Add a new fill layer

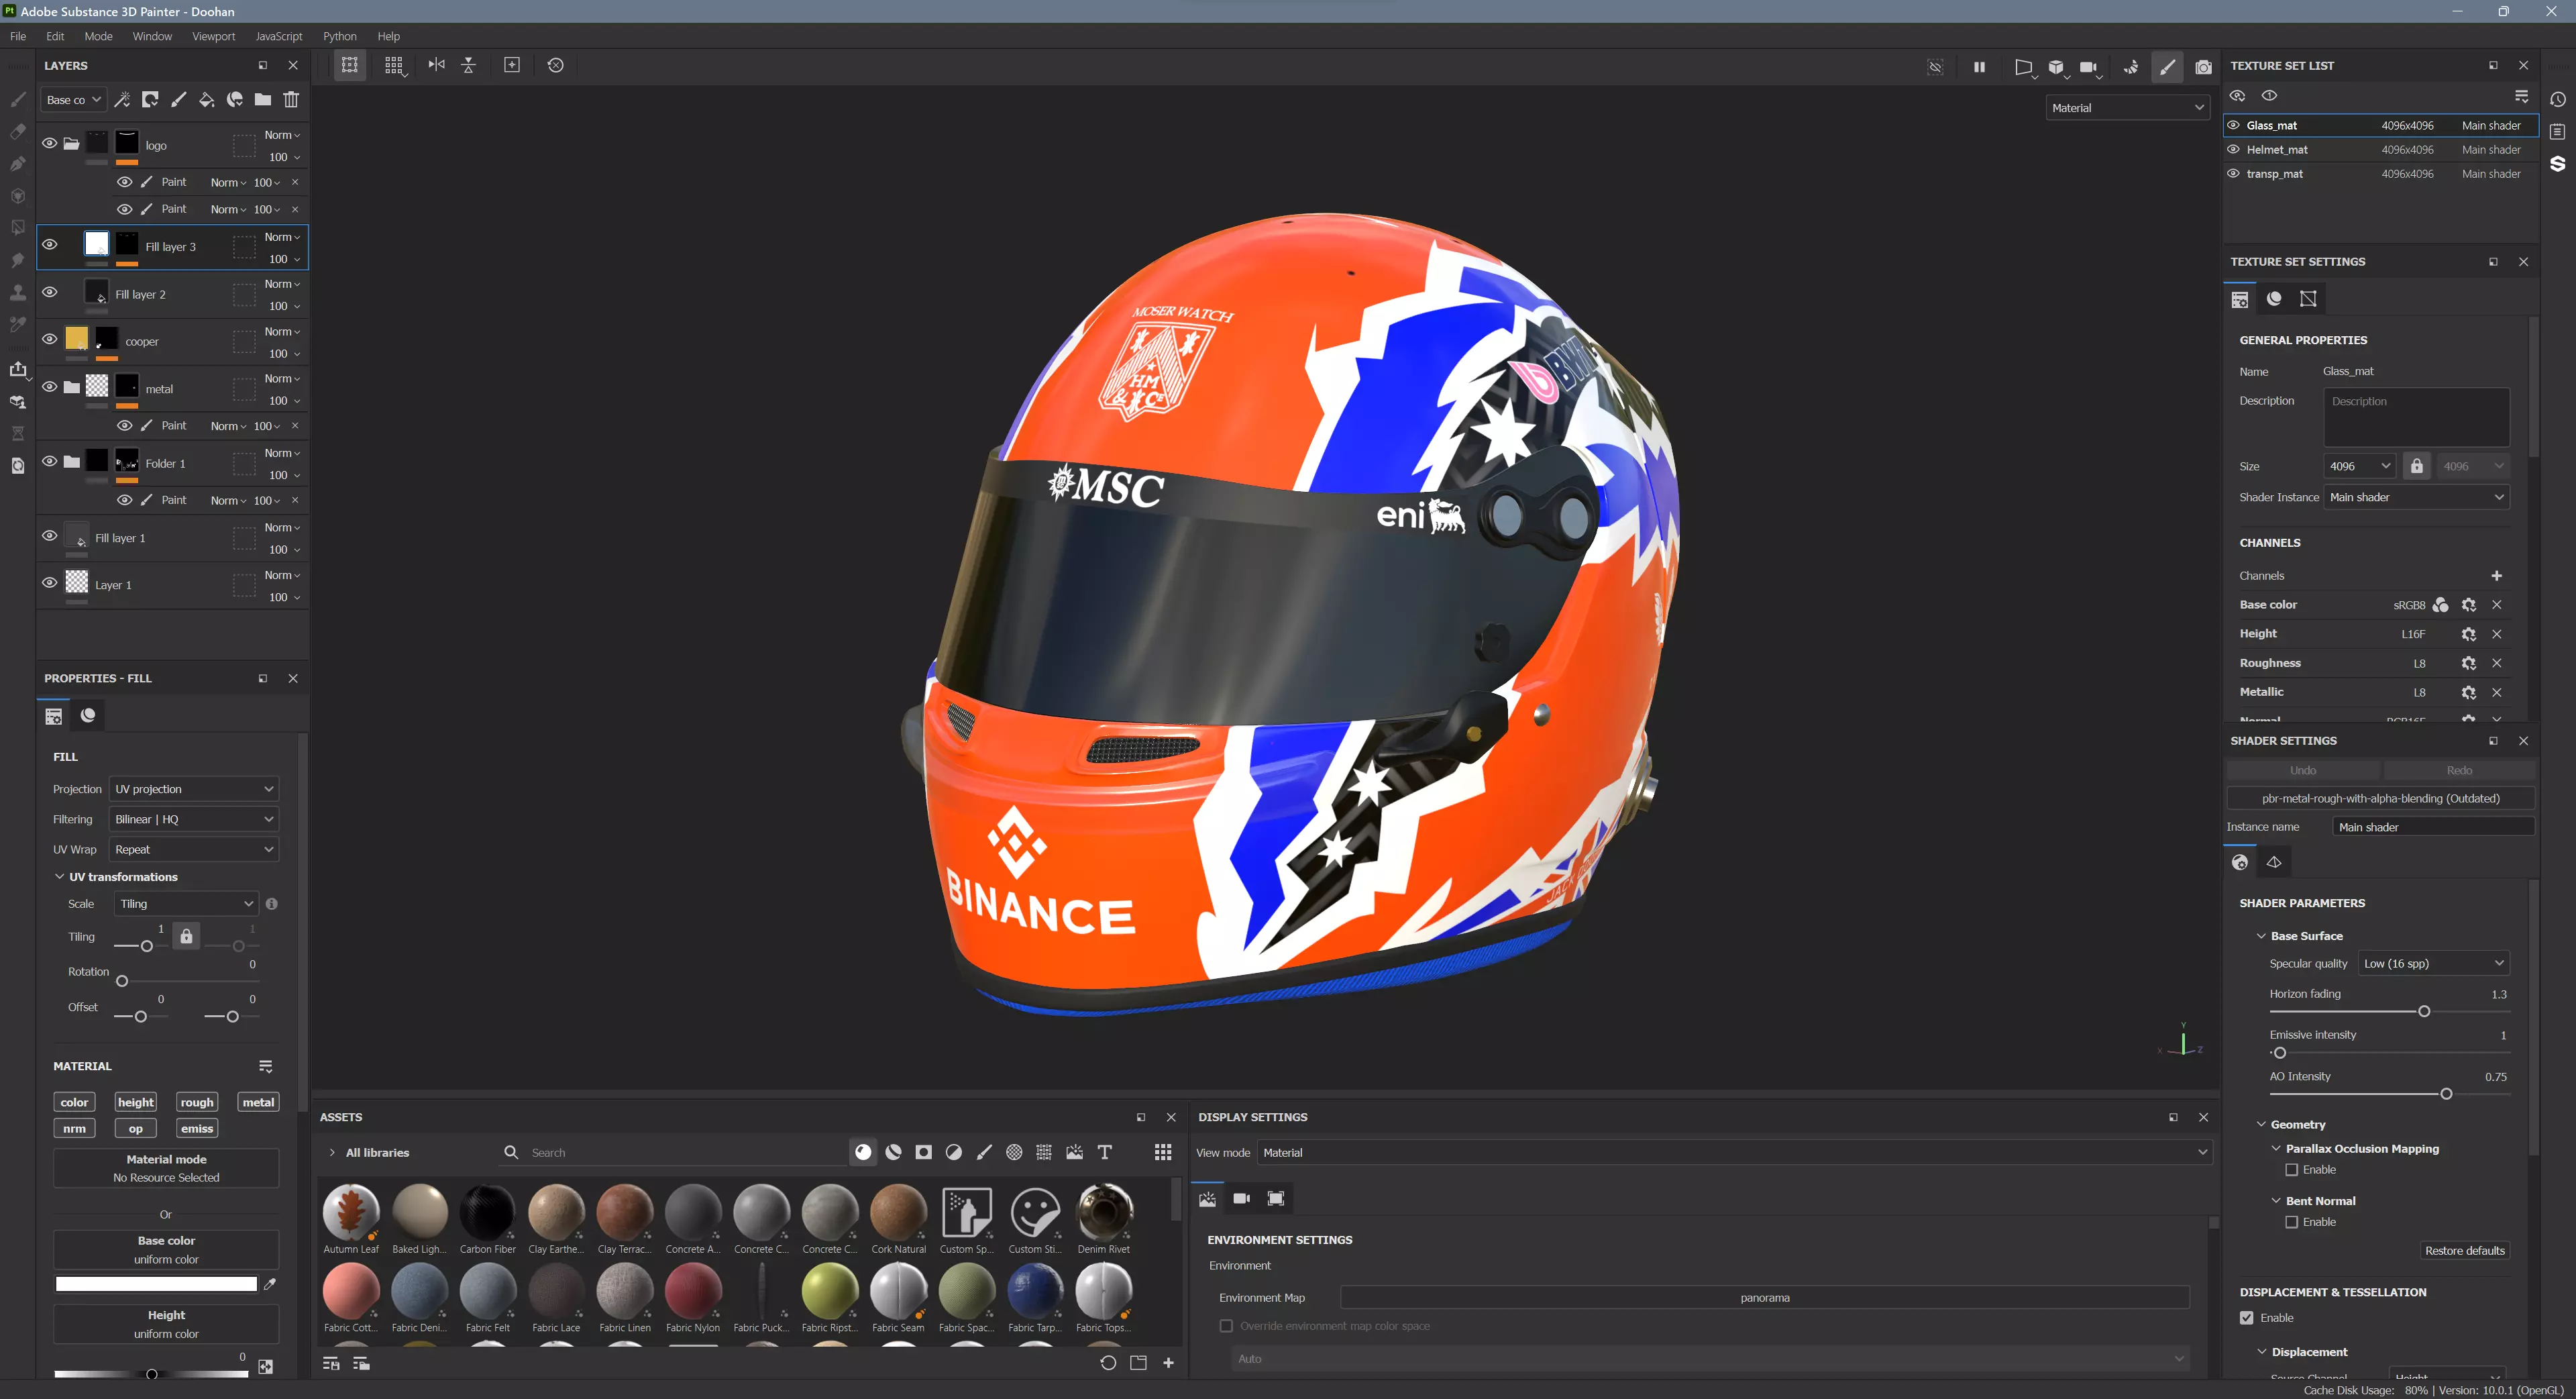click(x=206, y=99)
